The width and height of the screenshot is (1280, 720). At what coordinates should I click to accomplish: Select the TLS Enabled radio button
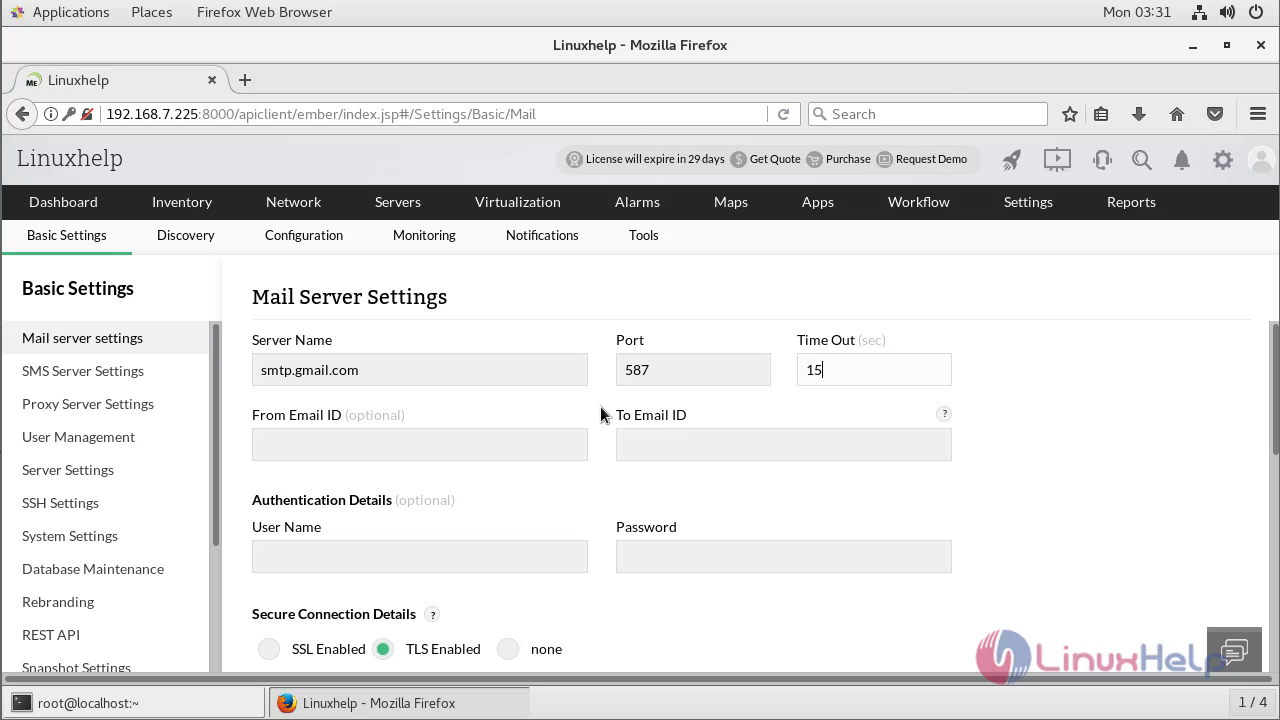[383, 649]
